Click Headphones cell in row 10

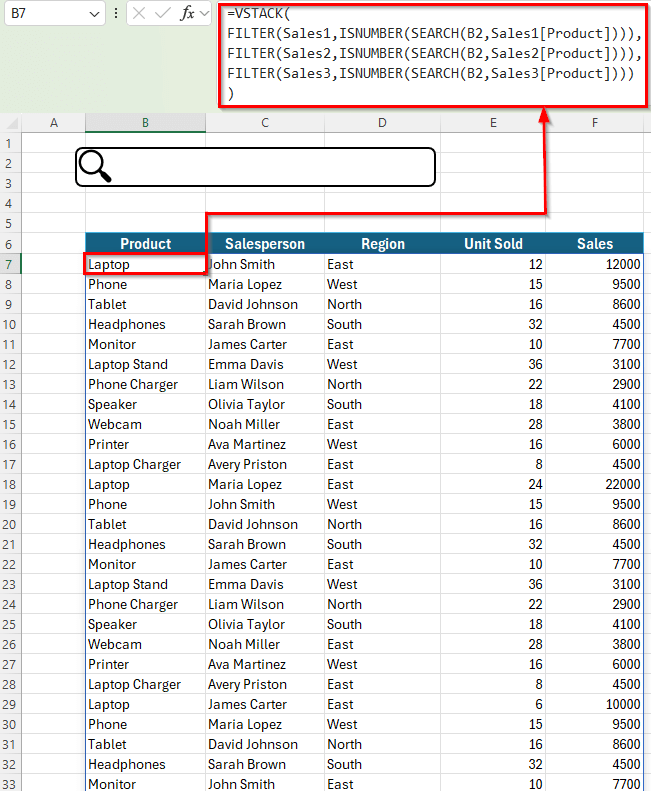(145, 324)
